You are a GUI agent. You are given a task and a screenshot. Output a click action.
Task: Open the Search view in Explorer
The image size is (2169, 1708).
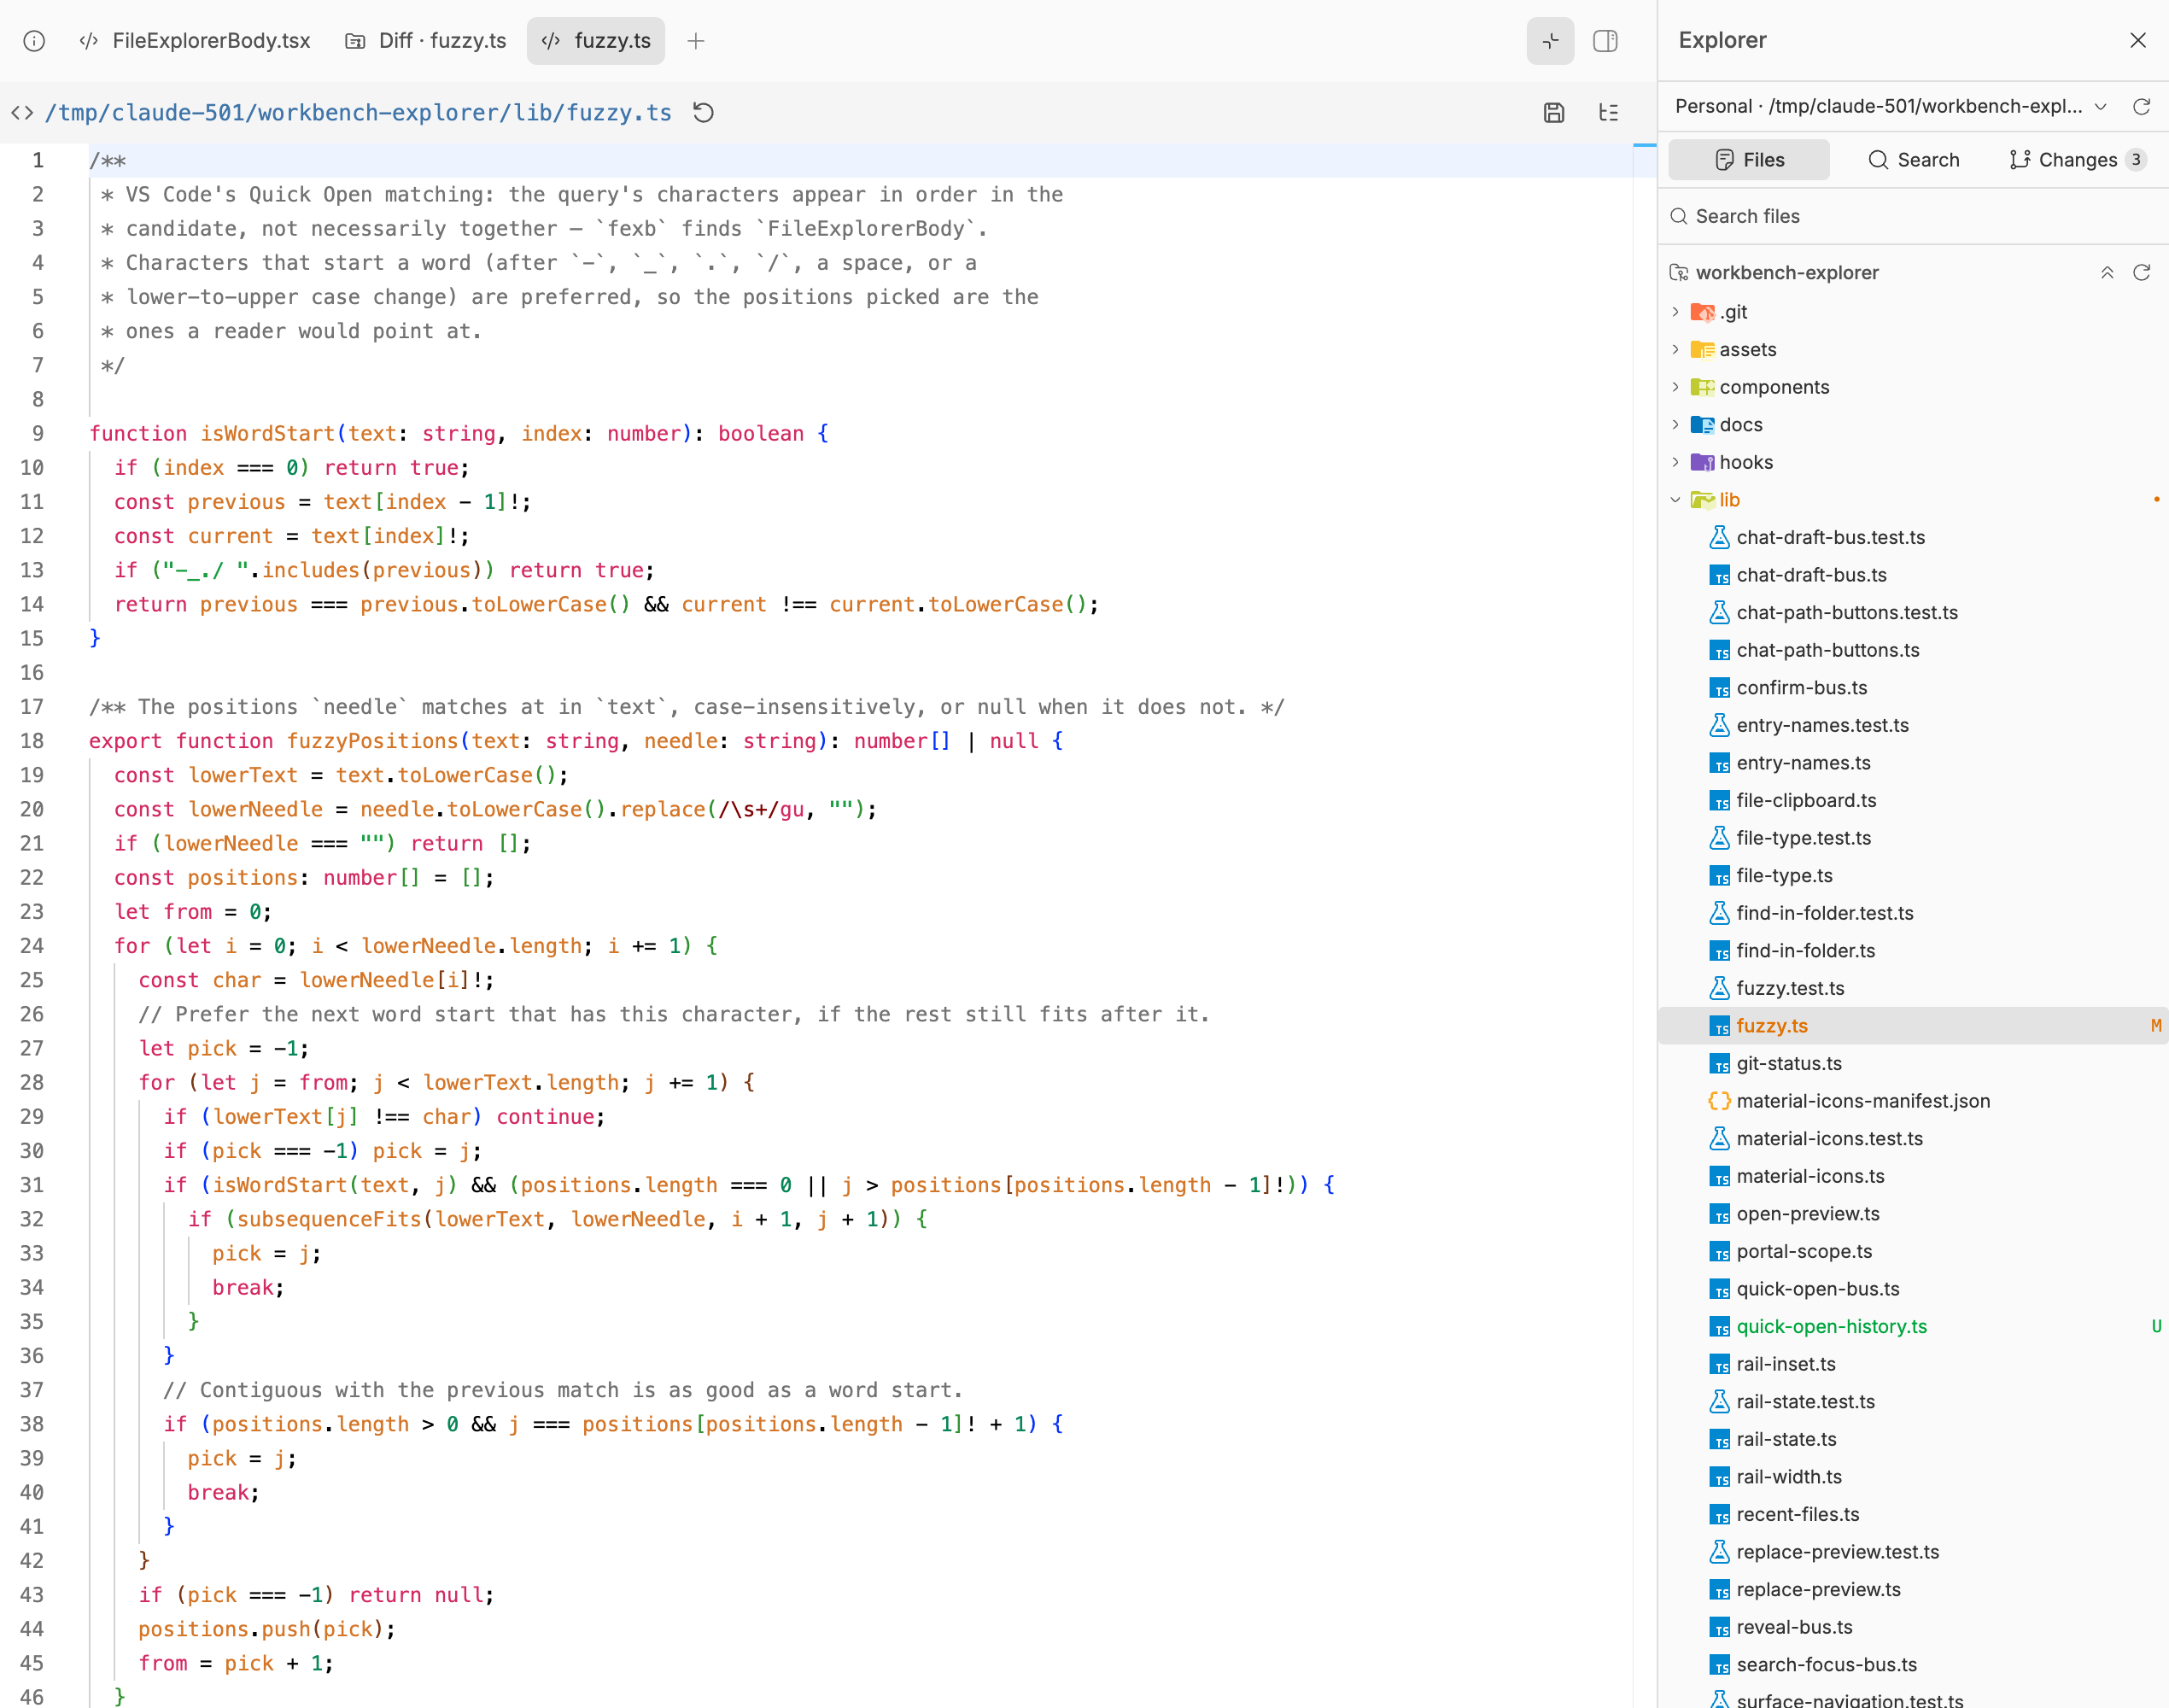[1914, 160]
